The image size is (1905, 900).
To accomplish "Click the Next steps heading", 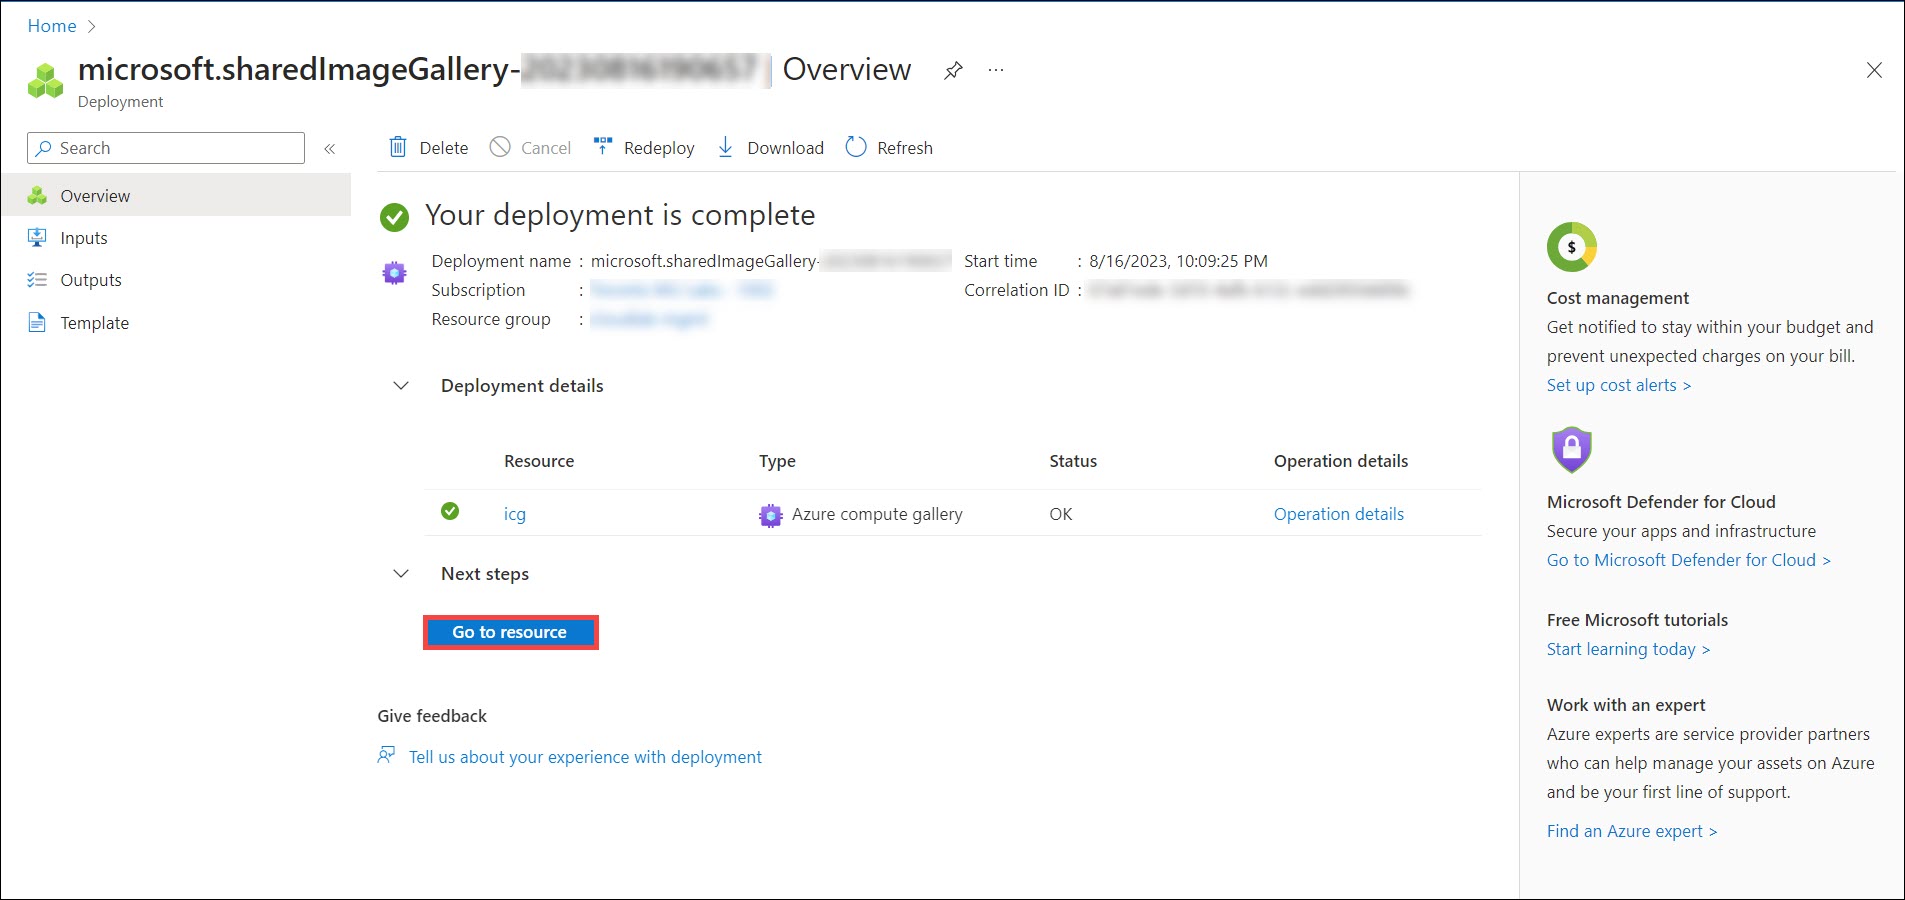I will tap(485, 574).
